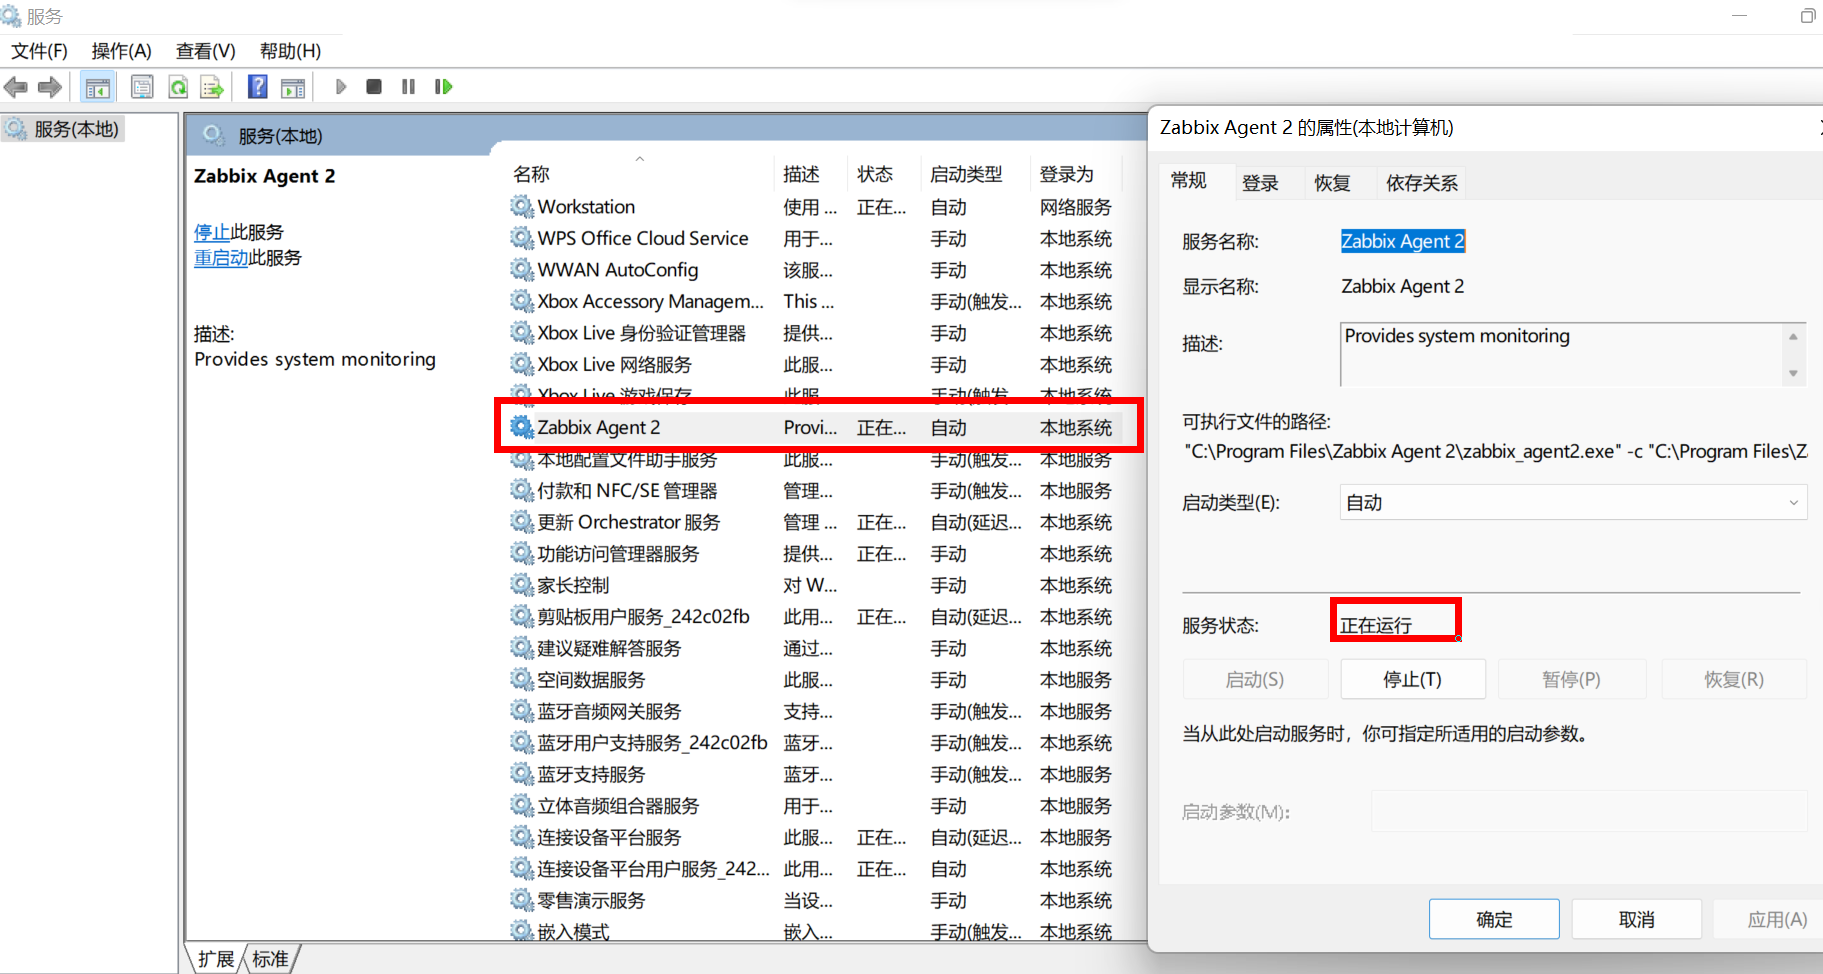The height and width of the screenshot is (974, 1823).
Task: Click the Refresh toolbar icon
Action: tap(178, 87)
